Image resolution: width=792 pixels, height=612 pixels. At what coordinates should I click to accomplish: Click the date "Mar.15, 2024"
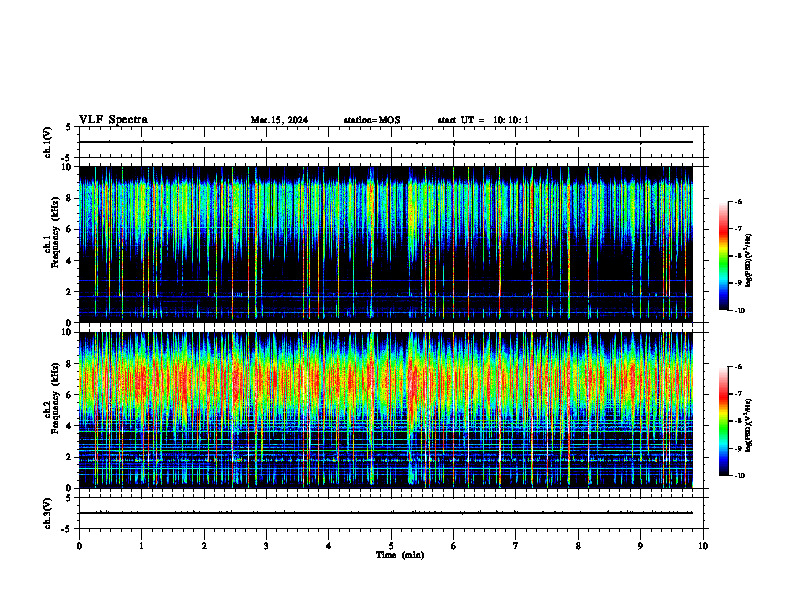(x=279, y=120)
